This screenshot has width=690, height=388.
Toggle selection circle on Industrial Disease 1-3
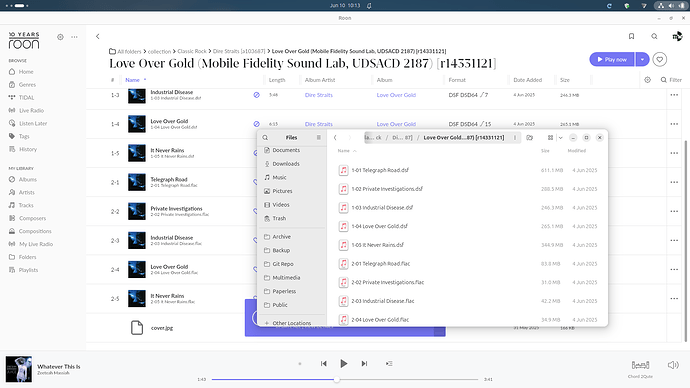coord(257,95)
